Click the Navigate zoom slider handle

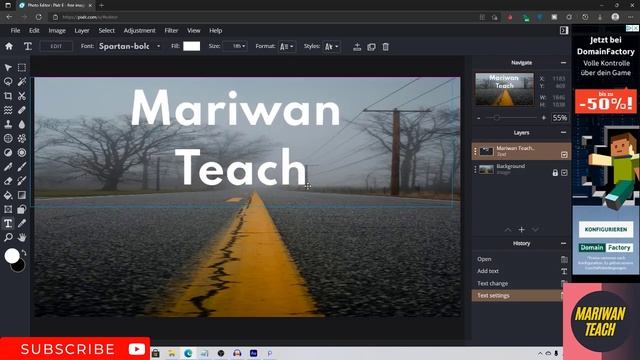496,118
